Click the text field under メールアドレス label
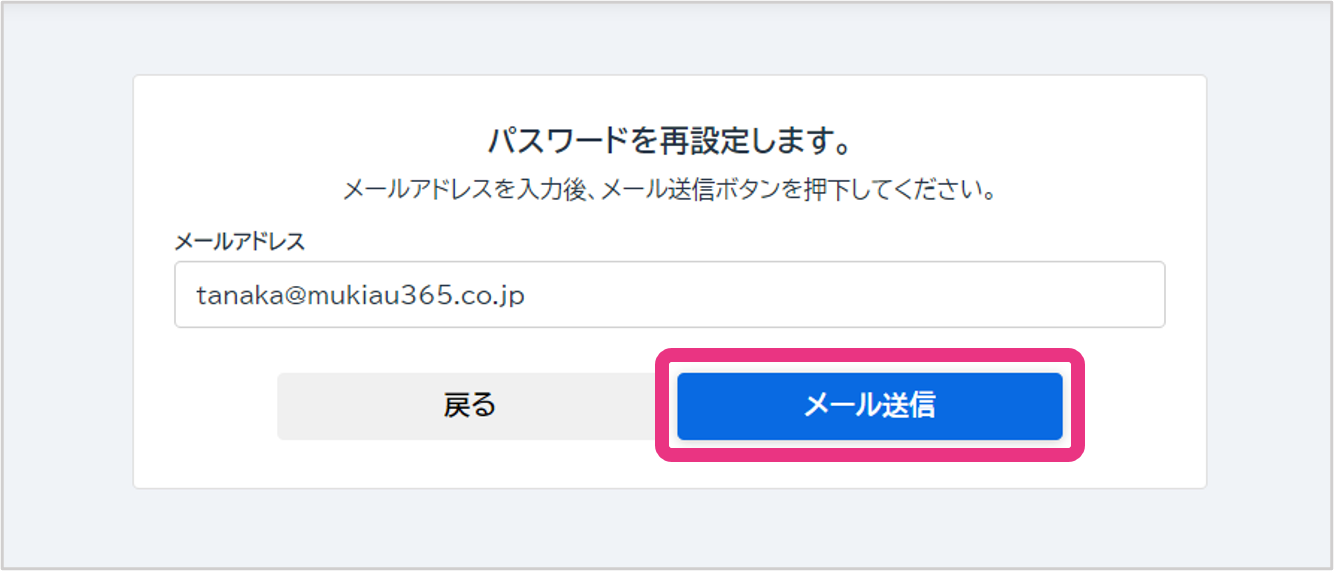This screenshot has width=1334, height=571. pos(669,295)
